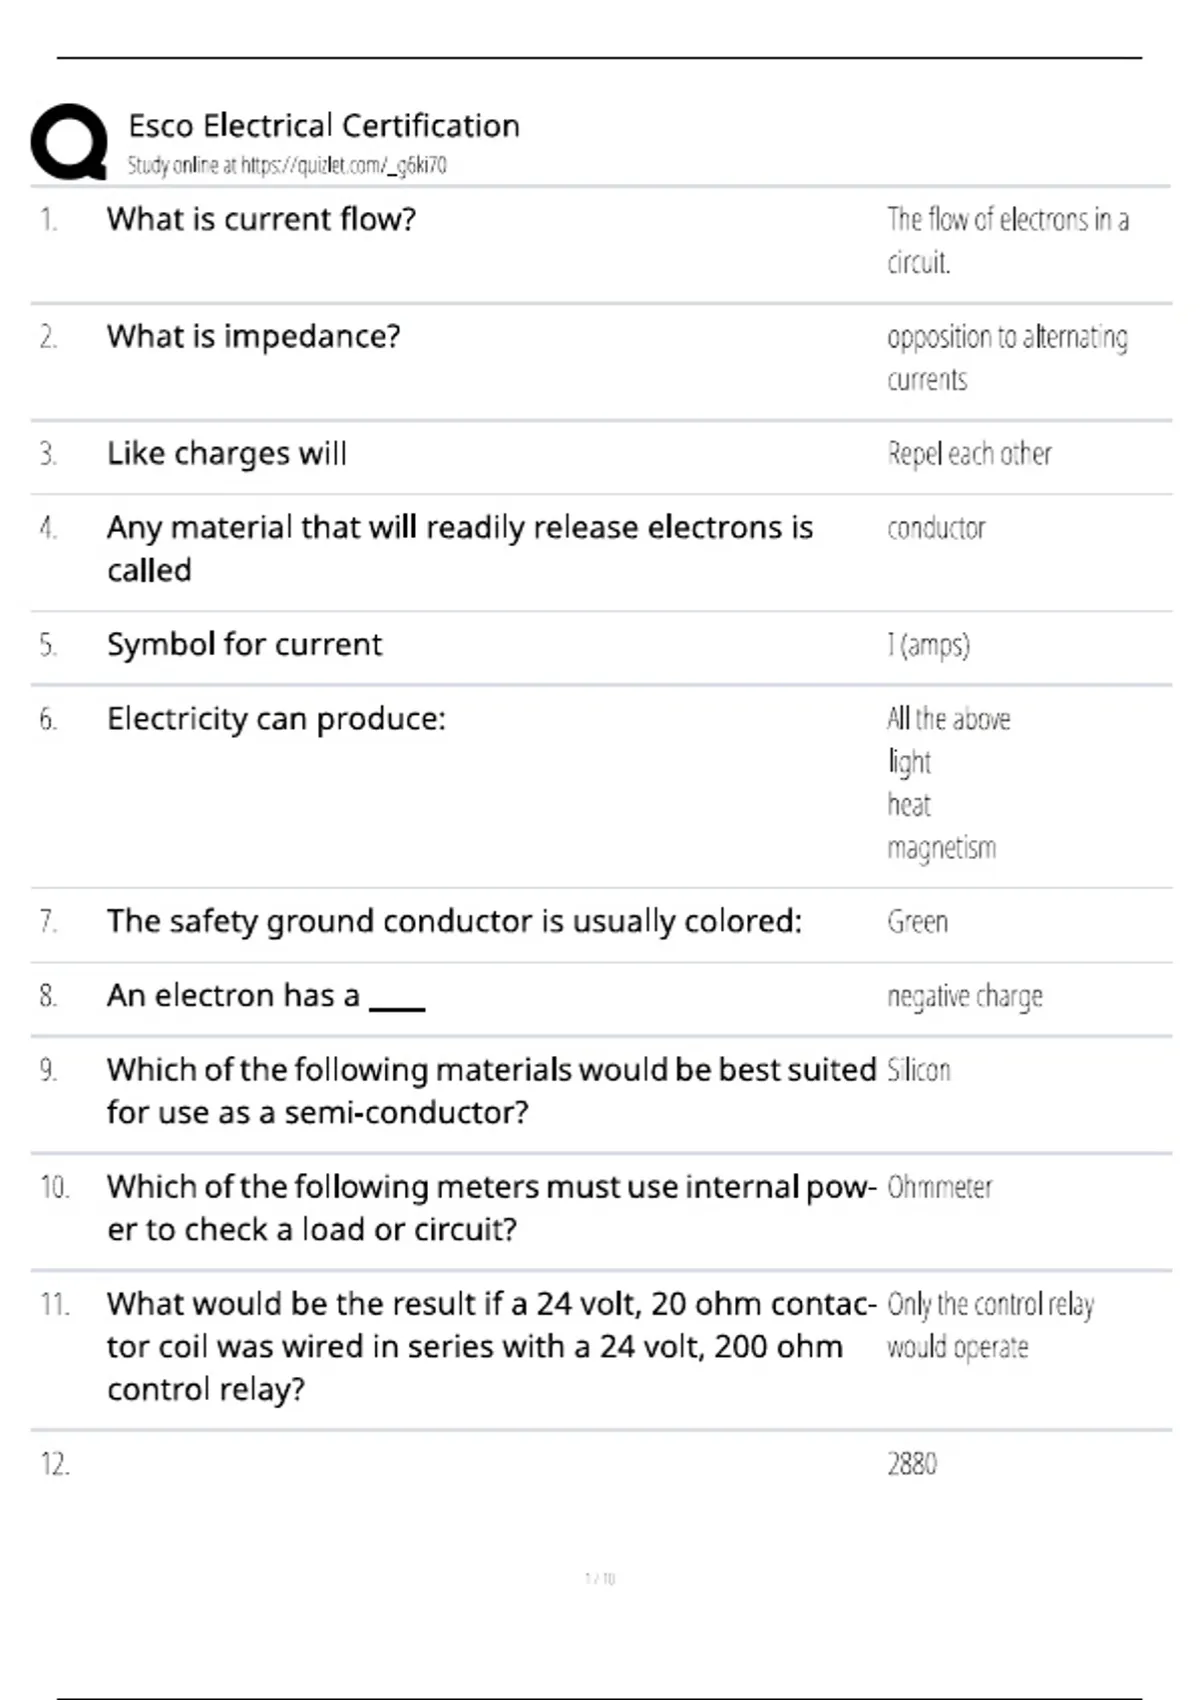The width and height of the screenshot is (1200, 1700).
Task: Click the Quizlet Q logo icon
Action: click(69, 142)
